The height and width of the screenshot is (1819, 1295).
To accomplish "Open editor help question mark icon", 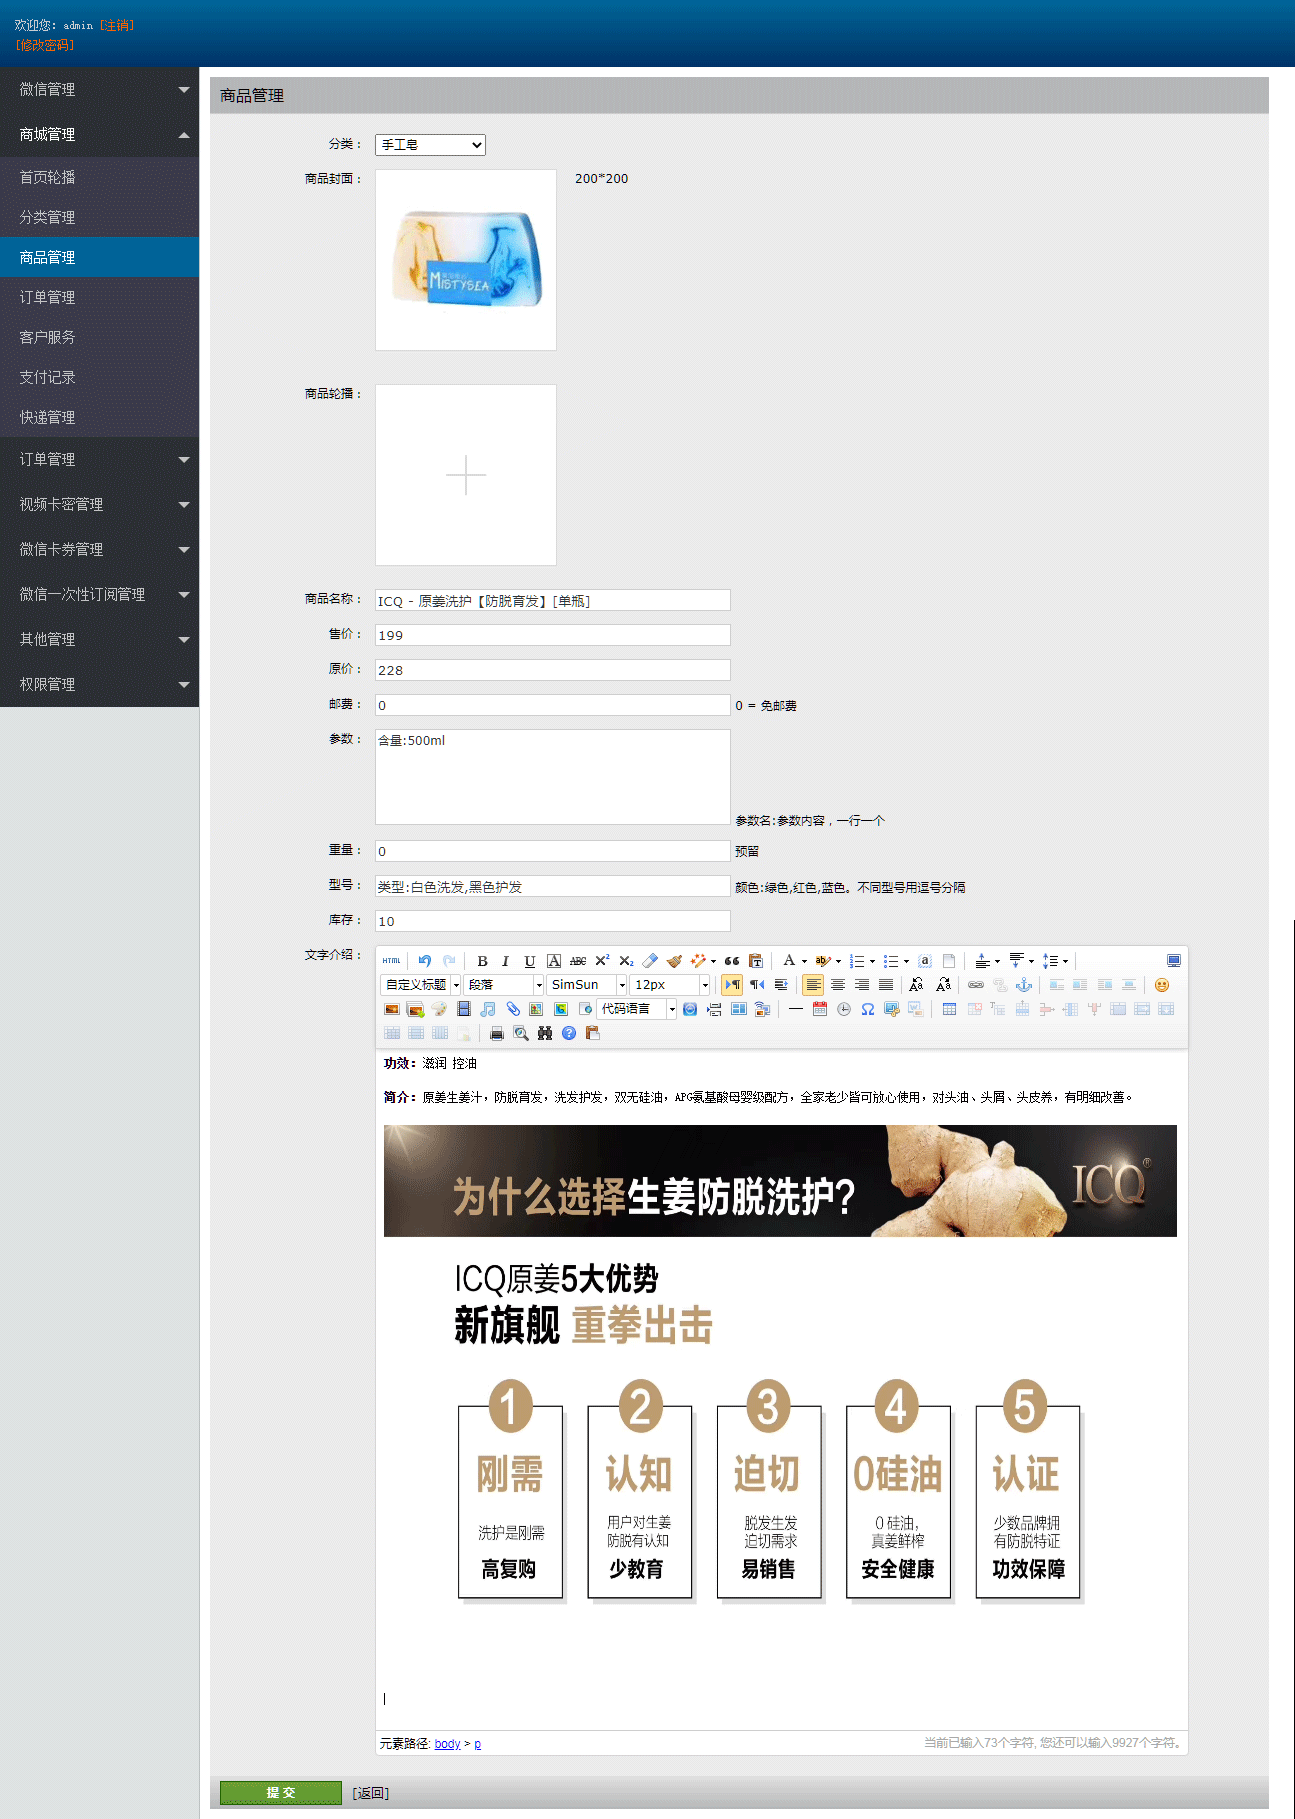I will 569,1033.
